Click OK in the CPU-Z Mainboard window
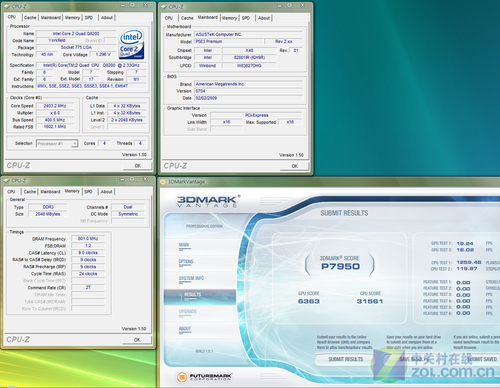This screenshot has width=500, height=388. point(295,166)
